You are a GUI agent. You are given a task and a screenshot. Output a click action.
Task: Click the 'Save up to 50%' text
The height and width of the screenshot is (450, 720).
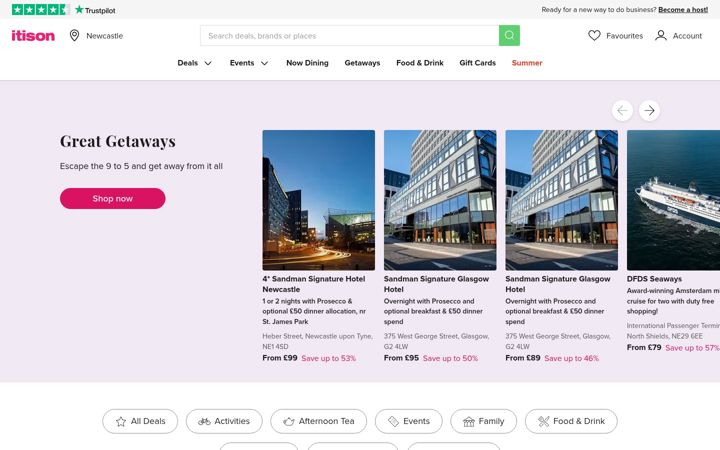(x=450, y=358)
